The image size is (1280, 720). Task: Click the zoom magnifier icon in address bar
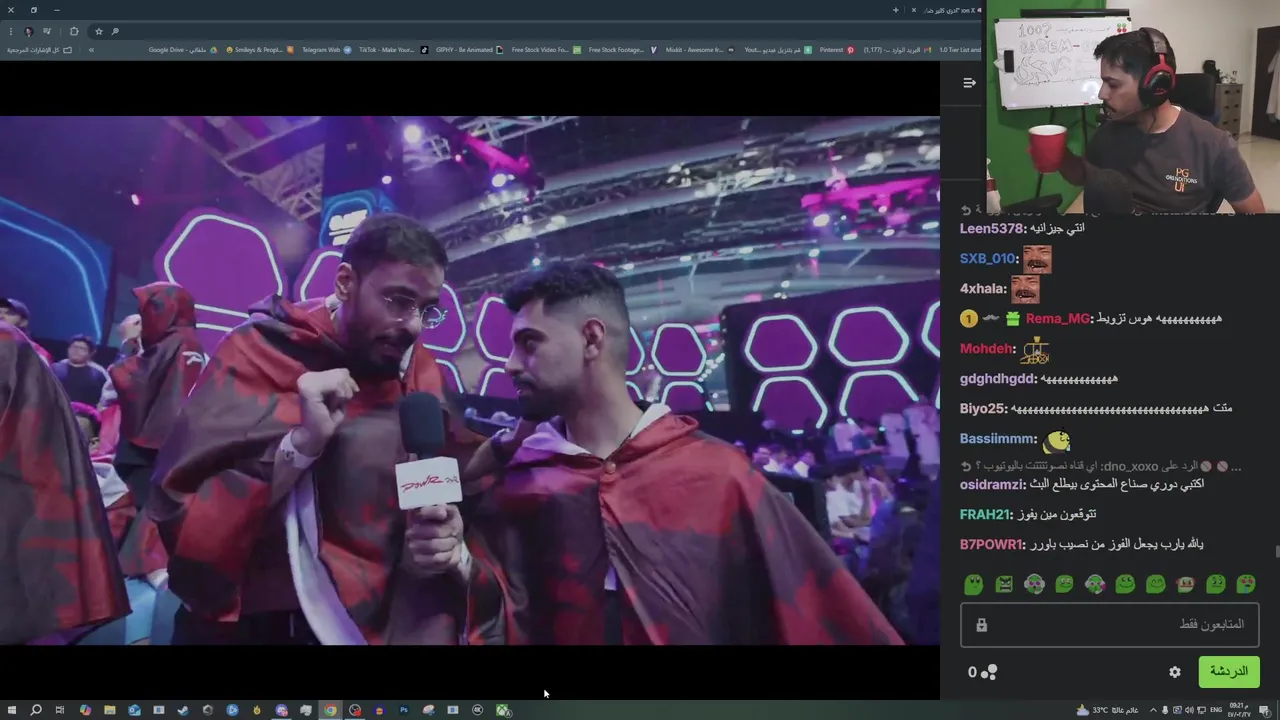(115, 32)
